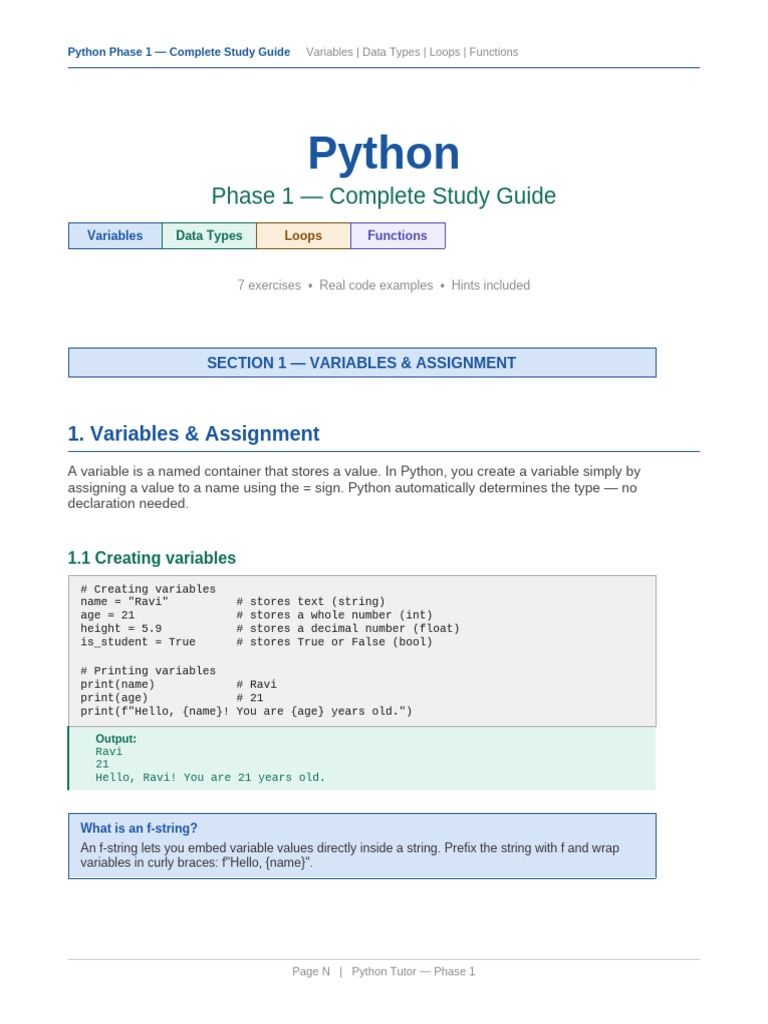Viewport: 768px width, 1024px height.
Task: Click the Hints included text
Action: point(490,285)
